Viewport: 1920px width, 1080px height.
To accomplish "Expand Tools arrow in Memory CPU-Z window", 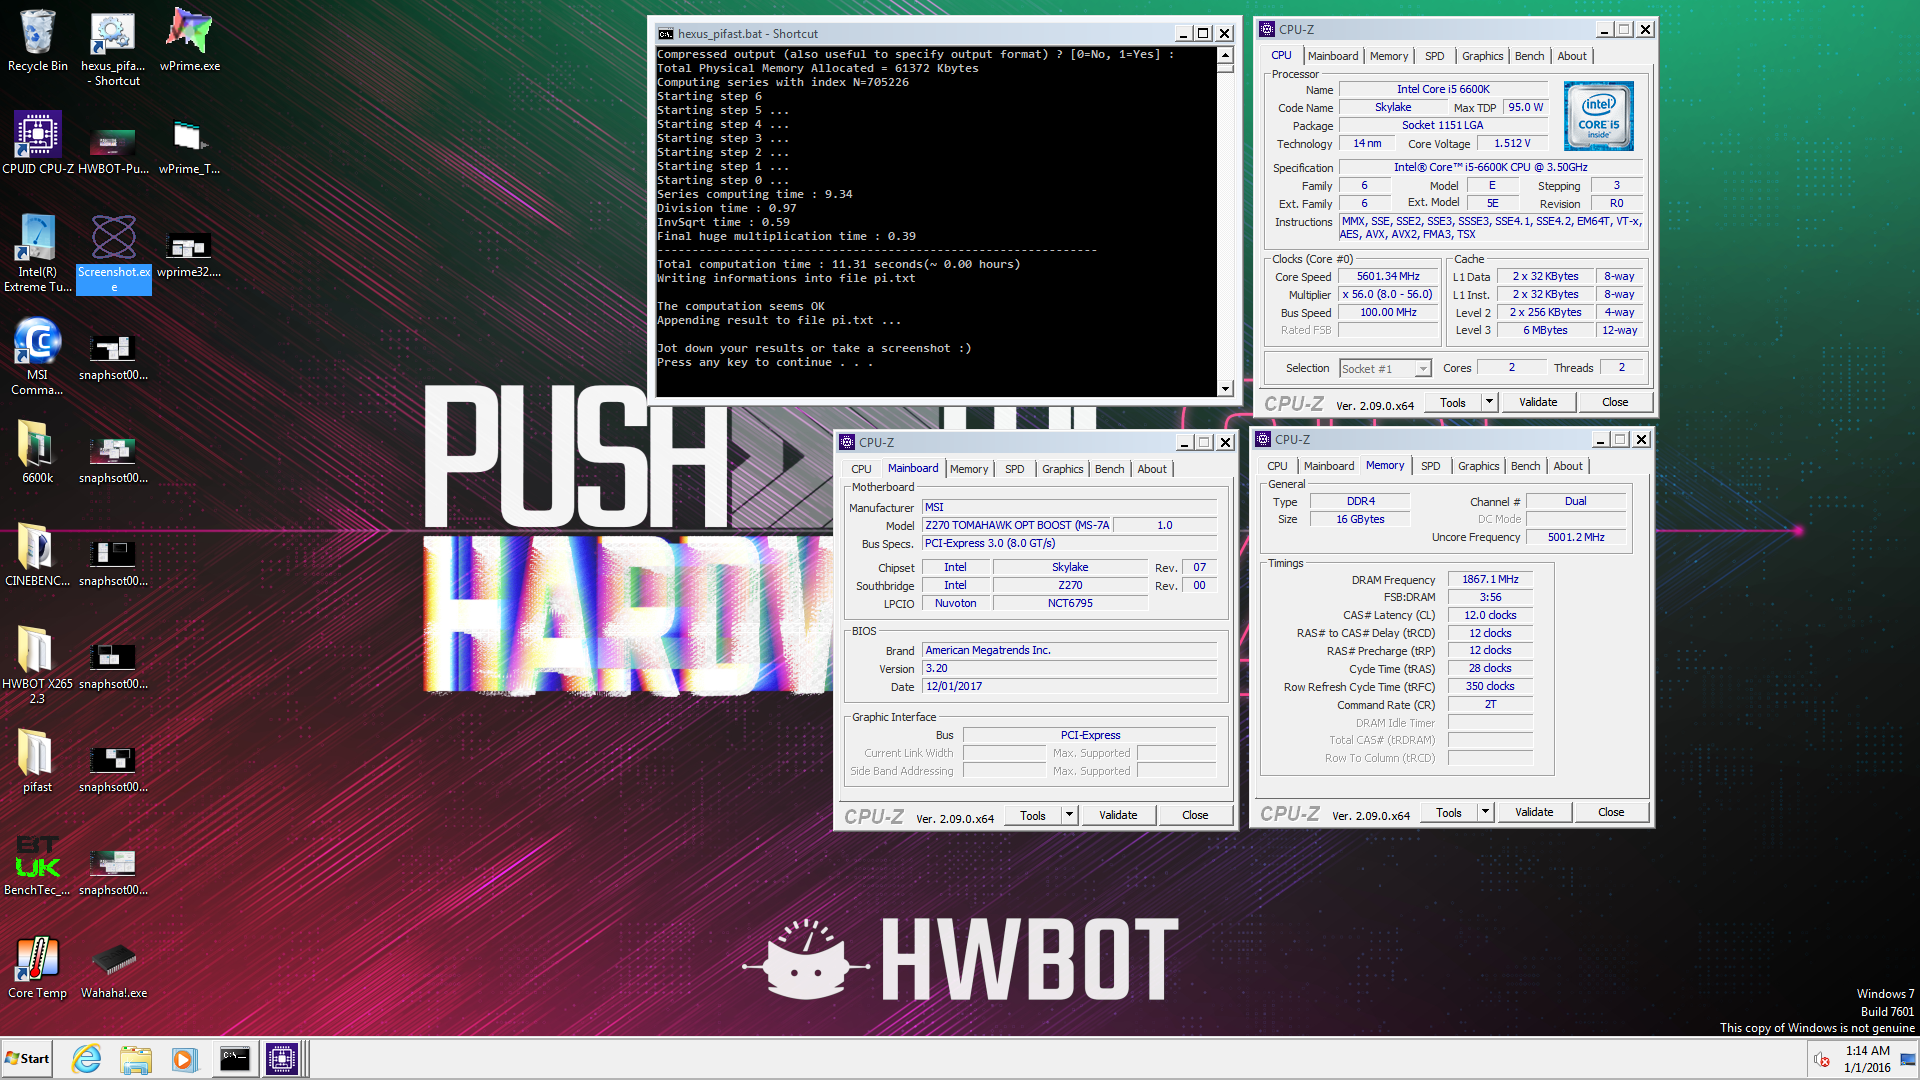I will (1485, 812).
